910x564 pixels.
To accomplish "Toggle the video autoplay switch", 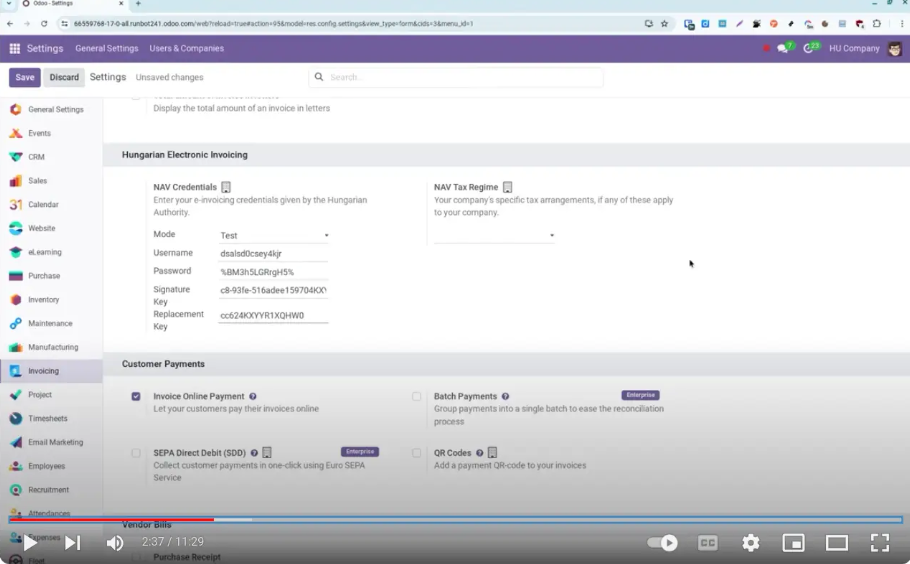I will point(662,543).
